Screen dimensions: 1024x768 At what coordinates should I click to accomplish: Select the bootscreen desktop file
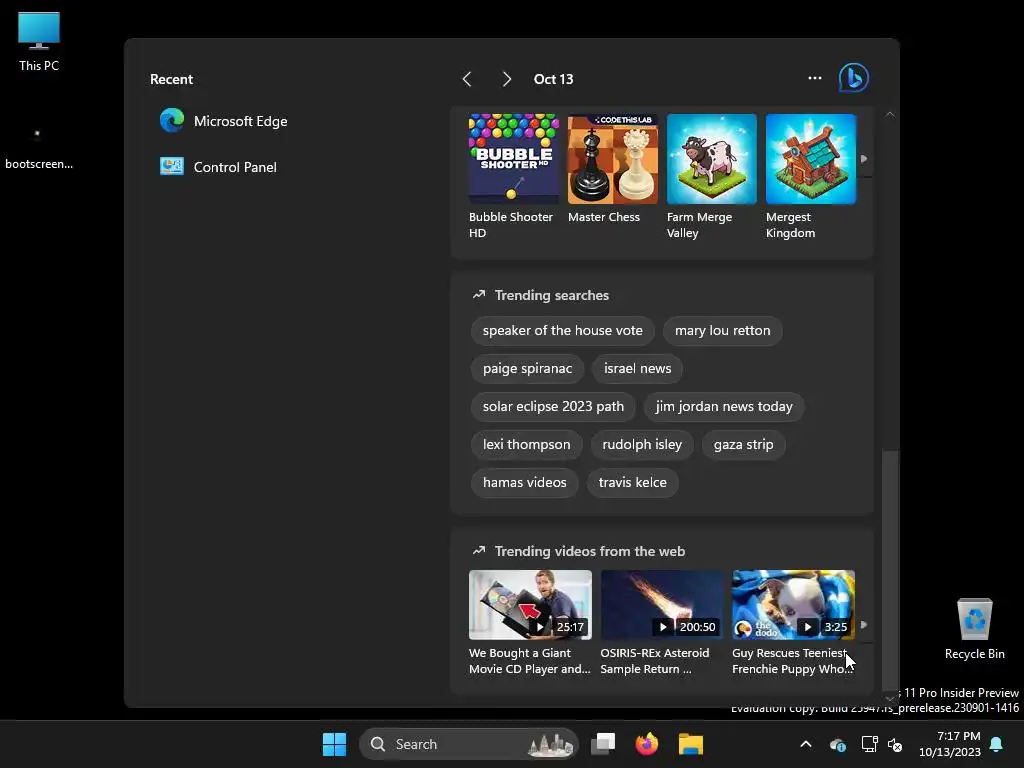click(39, 150)
